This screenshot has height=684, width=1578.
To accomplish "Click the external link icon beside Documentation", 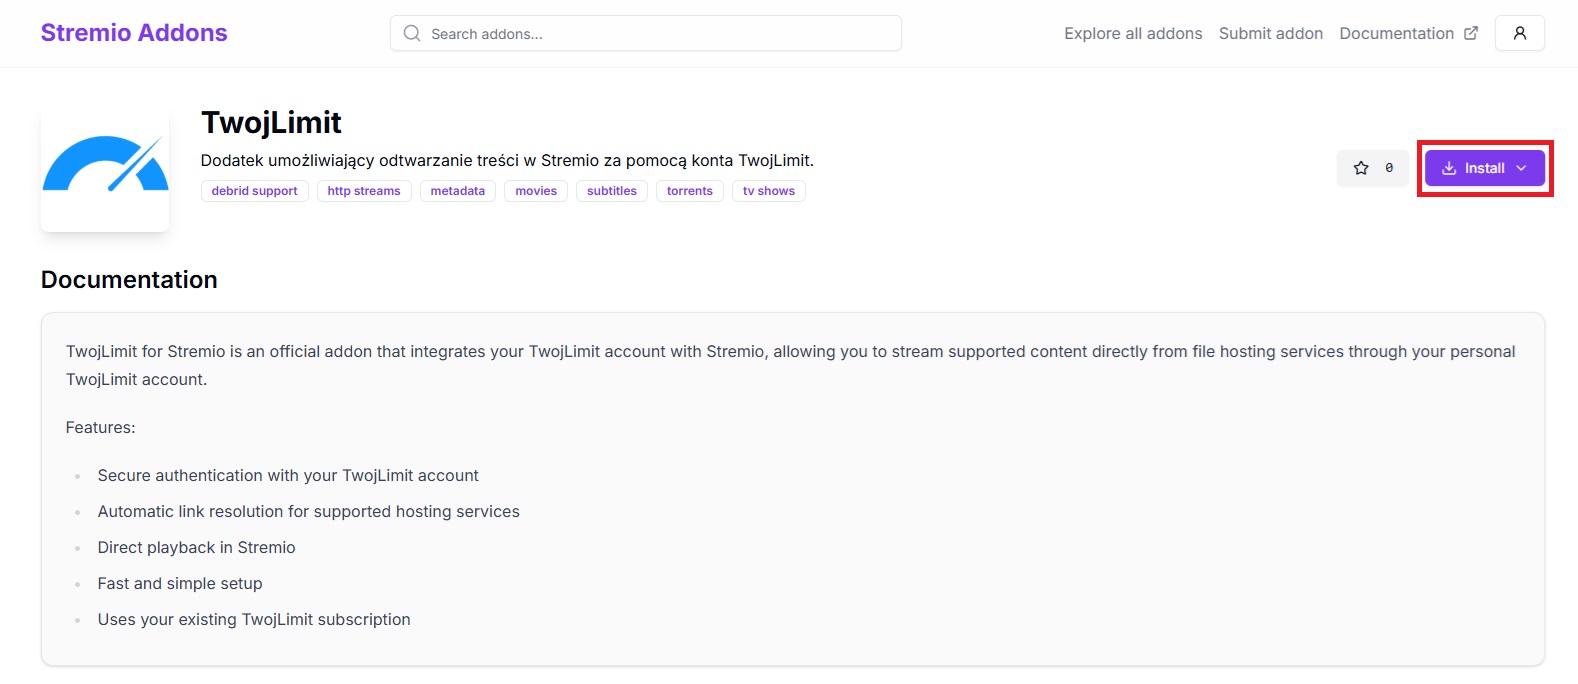I will (x=1471, y=33).
